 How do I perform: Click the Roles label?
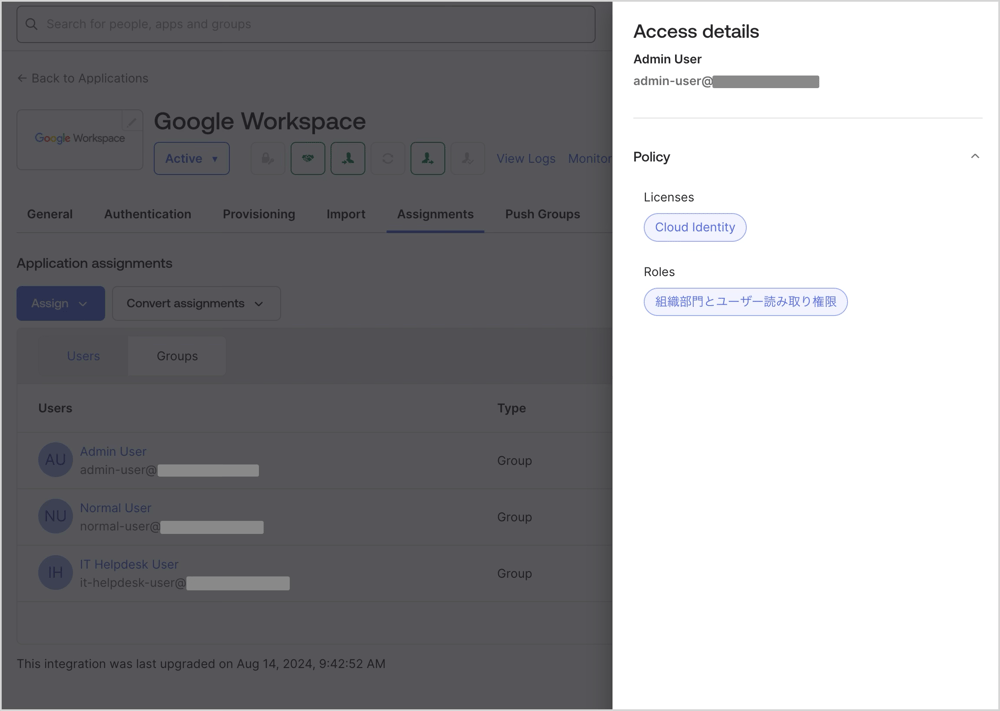[659, 272]
